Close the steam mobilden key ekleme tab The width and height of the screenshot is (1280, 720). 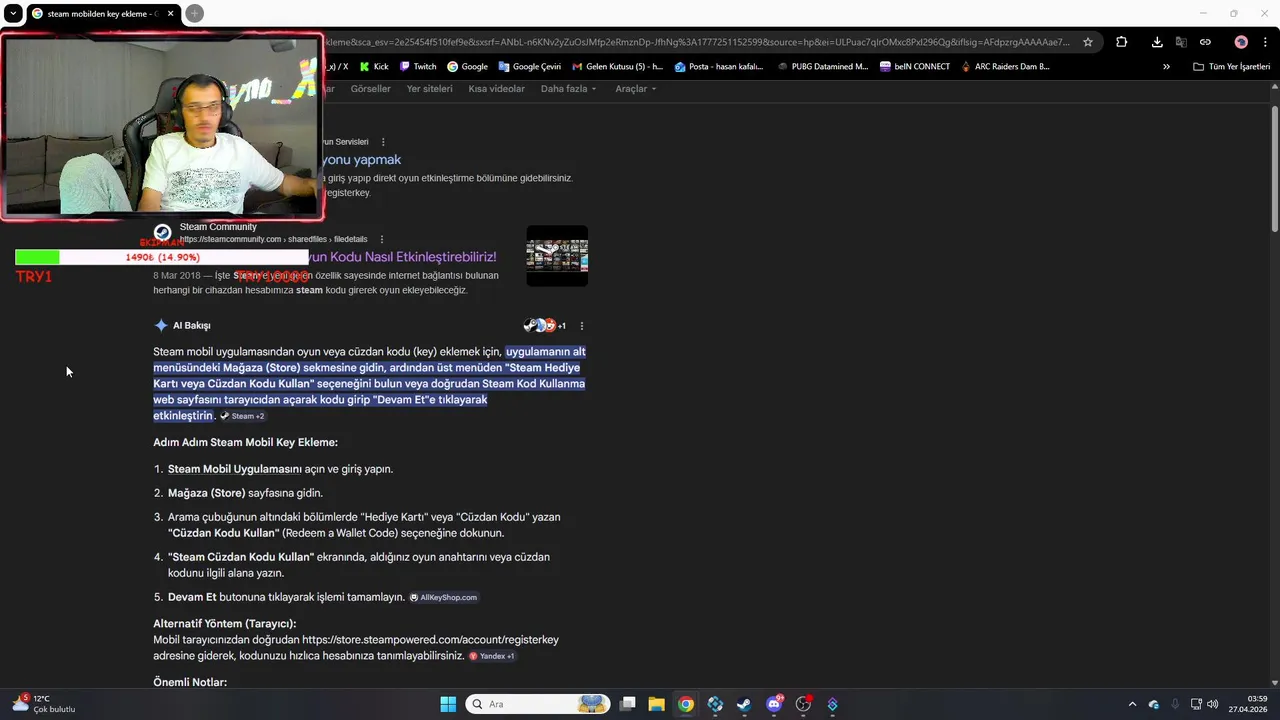pyautogui.click(x=171, y=13)
